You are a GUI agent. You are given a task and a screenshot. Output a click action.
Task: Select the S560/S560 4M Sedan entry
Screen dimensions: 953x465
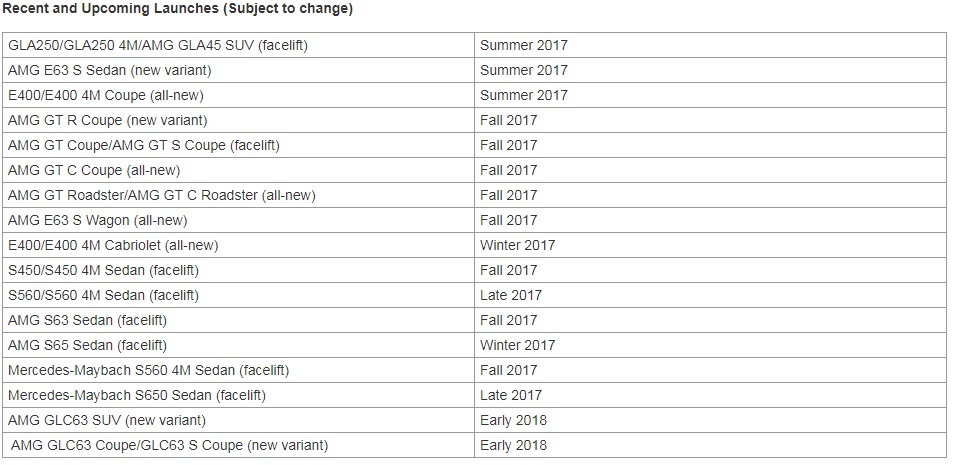[103, 295]
